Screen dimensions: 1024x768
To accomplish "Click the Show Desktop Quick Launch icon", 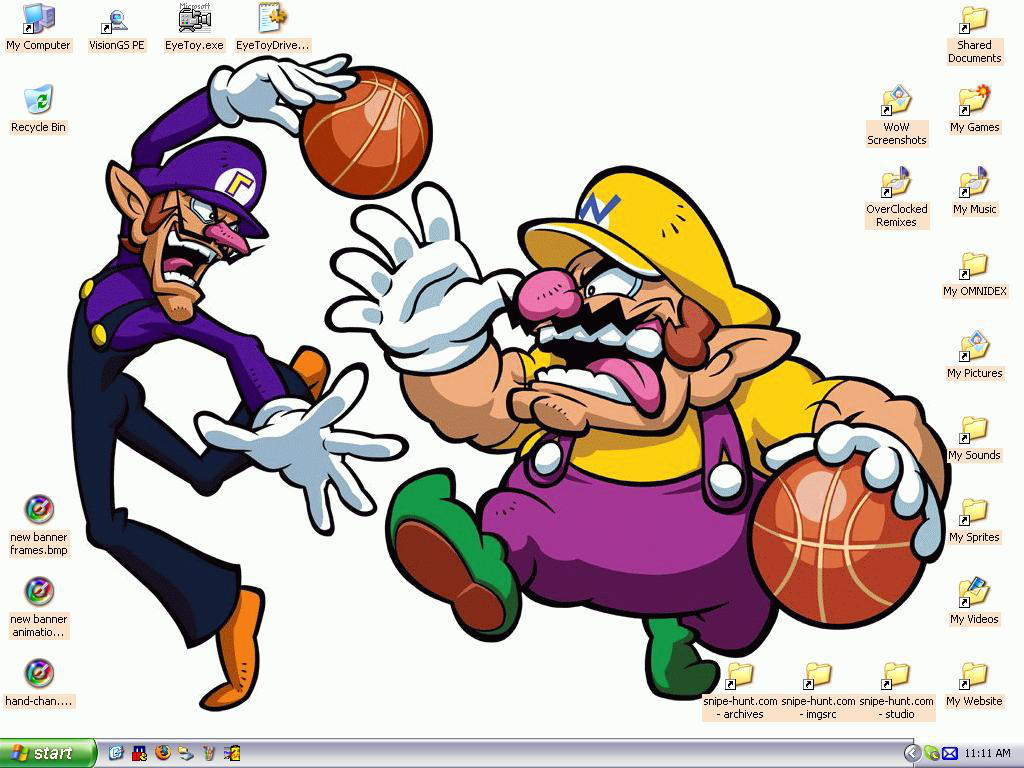I will tap(185, 754).
